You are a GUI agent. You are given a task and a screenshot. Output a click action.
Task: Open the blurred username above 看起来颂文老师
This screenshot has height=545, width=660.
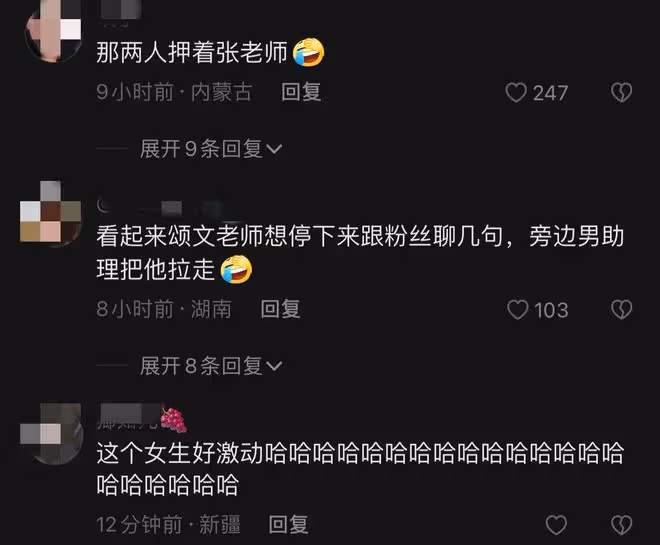pos(160,207)
